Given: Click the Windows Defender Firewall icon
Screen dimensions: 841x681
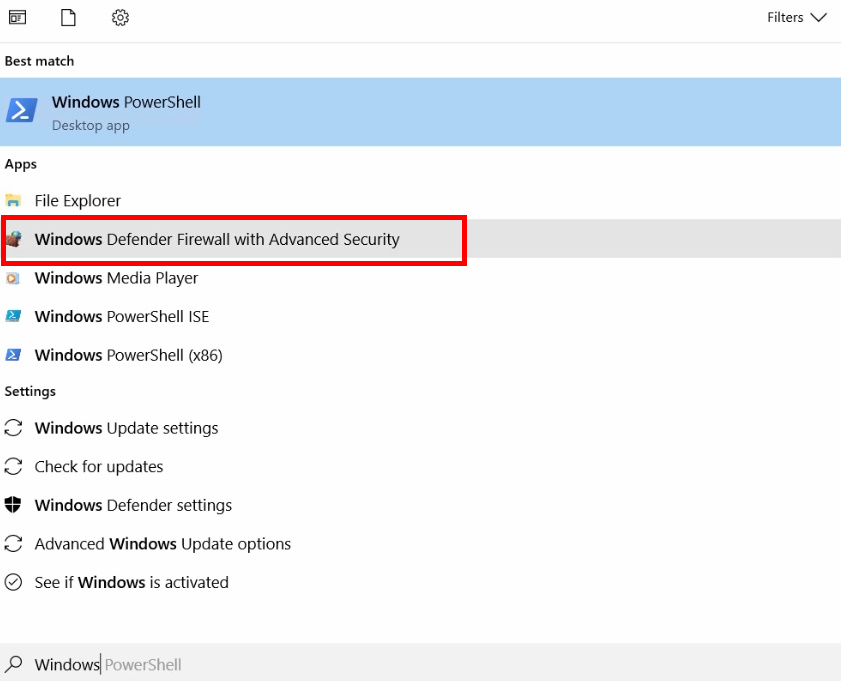Looking at the screenshot, I should 13,239.
